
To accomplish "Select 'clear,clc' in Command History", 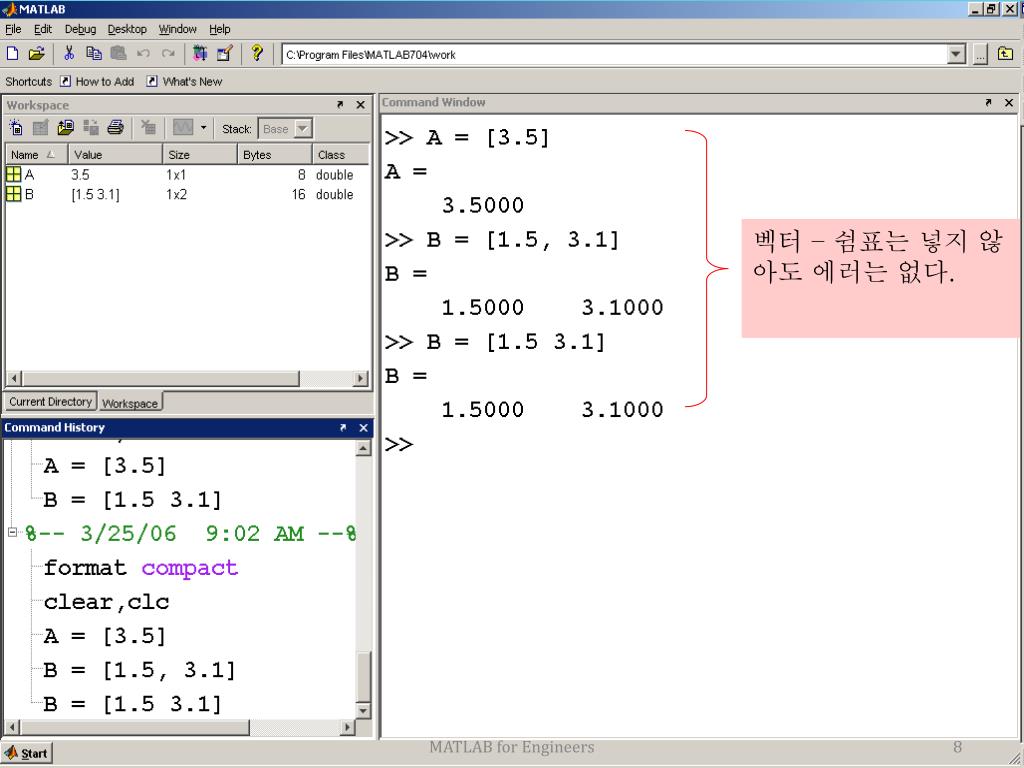I will click(106, 601).
